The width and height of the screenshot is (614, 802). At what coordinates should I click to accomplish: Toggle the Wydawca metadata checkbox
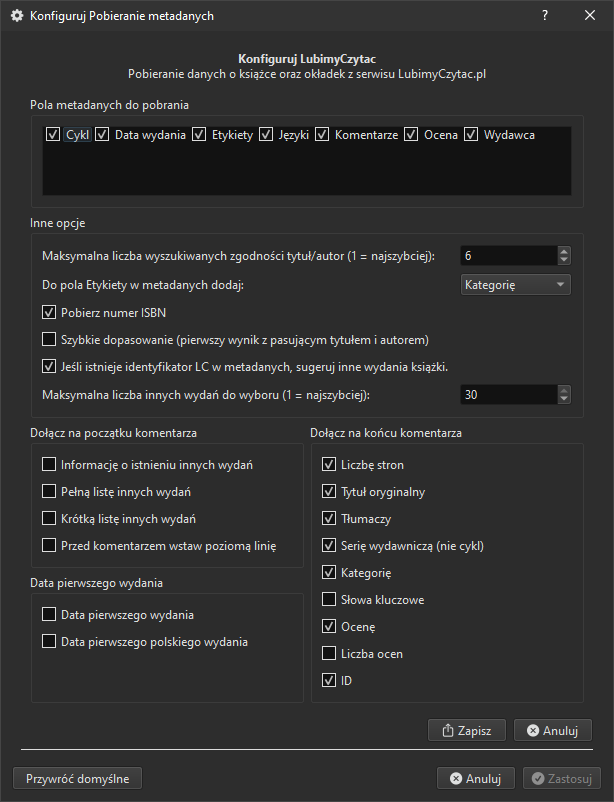coord(471,134)
